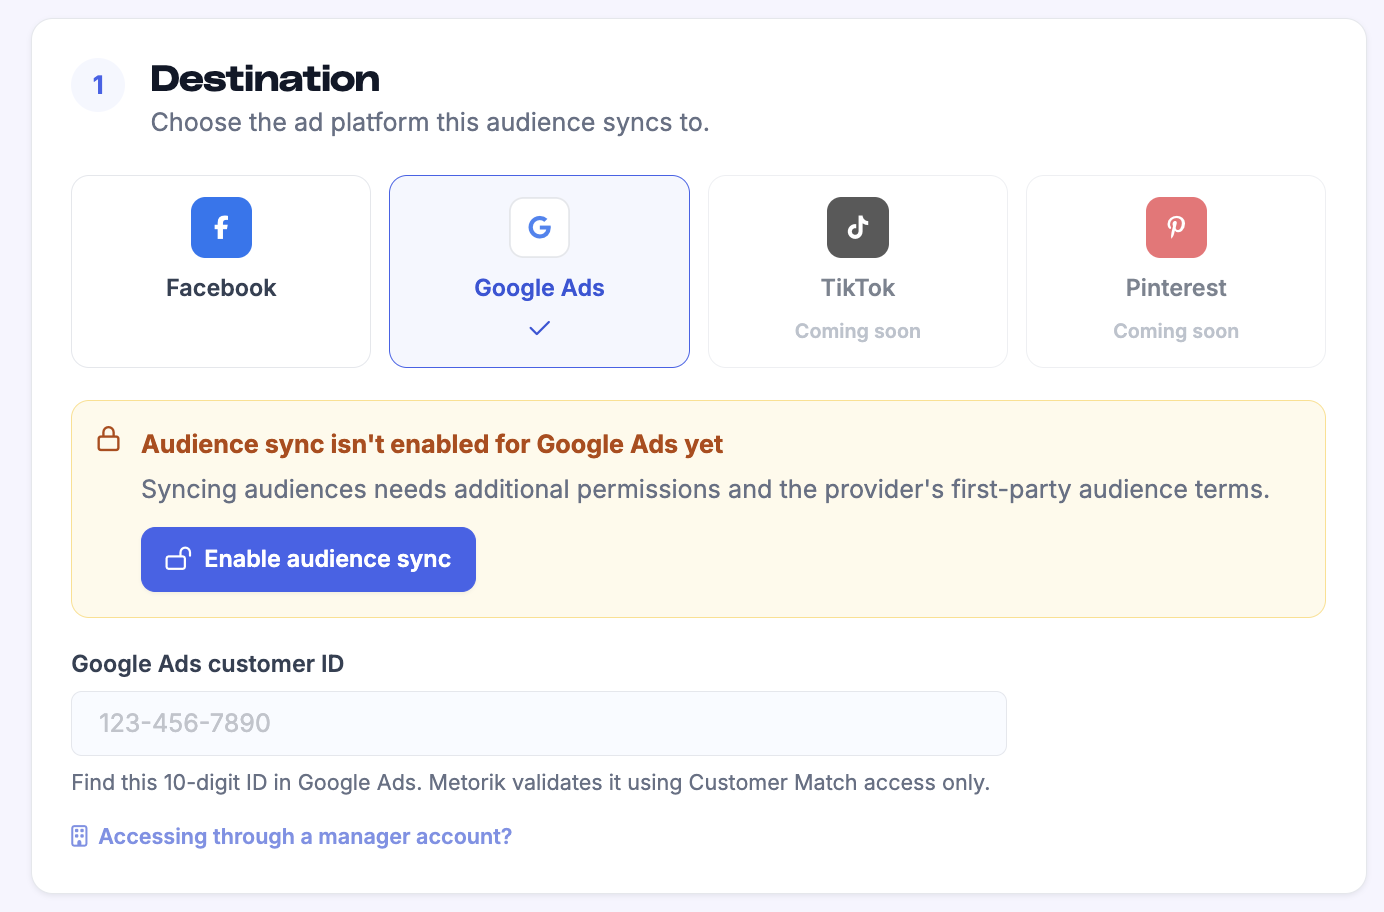The width and height of the screenshot is (1384, 912).
Task: Select the Facebook destination card
Action: click(221, 271)
